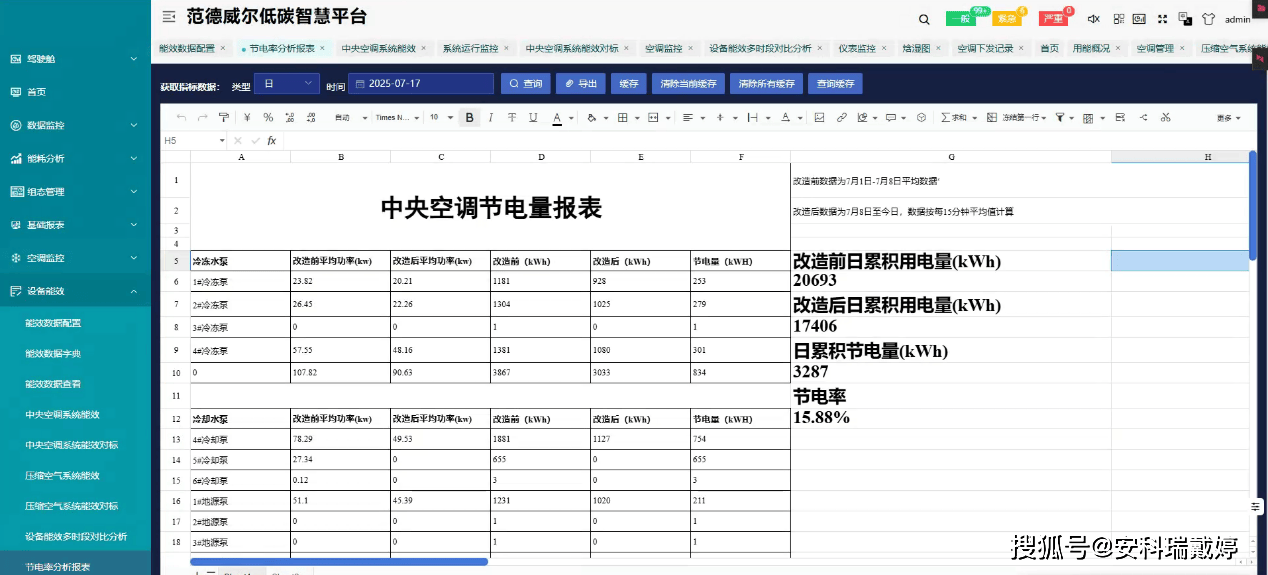Open 能效数据字典 in sidebar
The height and width of the screenshot is (575, 1268).
tap(53, 353)
